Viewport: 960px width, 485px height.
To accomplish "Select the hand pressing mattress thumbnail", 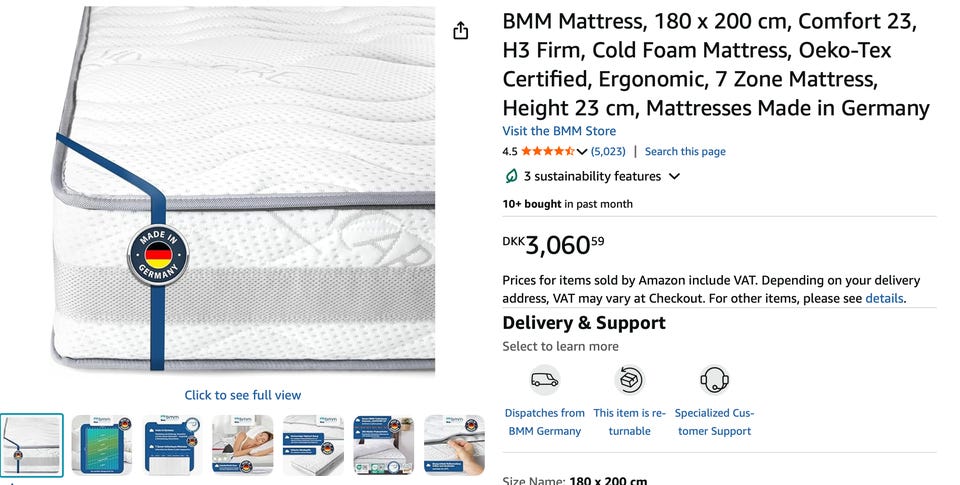I will (x=454, y=445).
